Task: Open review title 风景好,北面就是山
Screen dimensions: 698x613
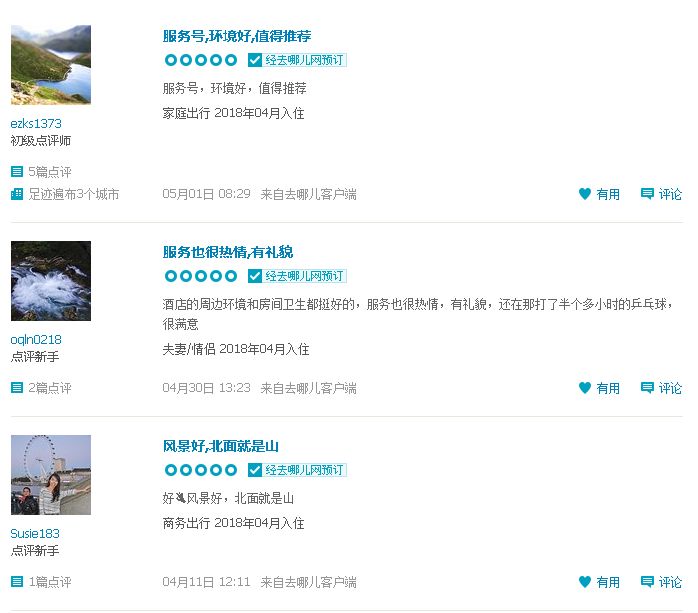Action: (221, 446)
